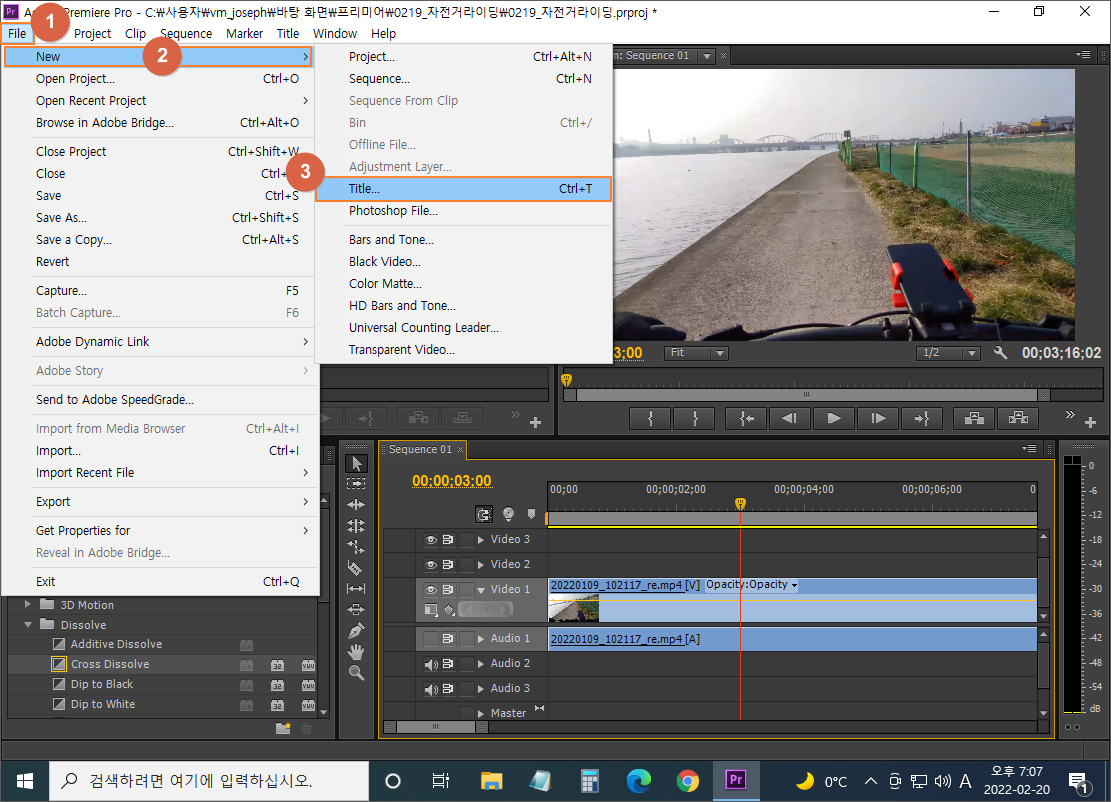The image size is (1111, 802).
Task: Expand the Master track
Action: point(481,713)
